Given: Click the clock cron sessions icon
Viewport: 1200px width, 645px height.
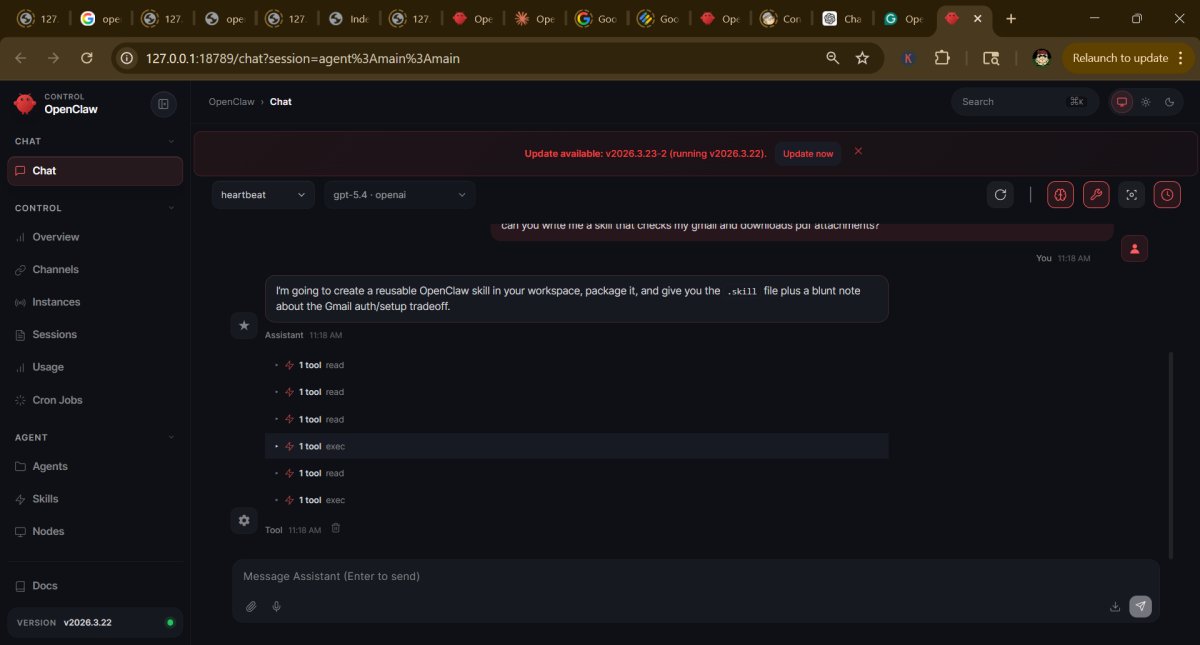Looking at the screenshot, I should (x=1167, y=195).
